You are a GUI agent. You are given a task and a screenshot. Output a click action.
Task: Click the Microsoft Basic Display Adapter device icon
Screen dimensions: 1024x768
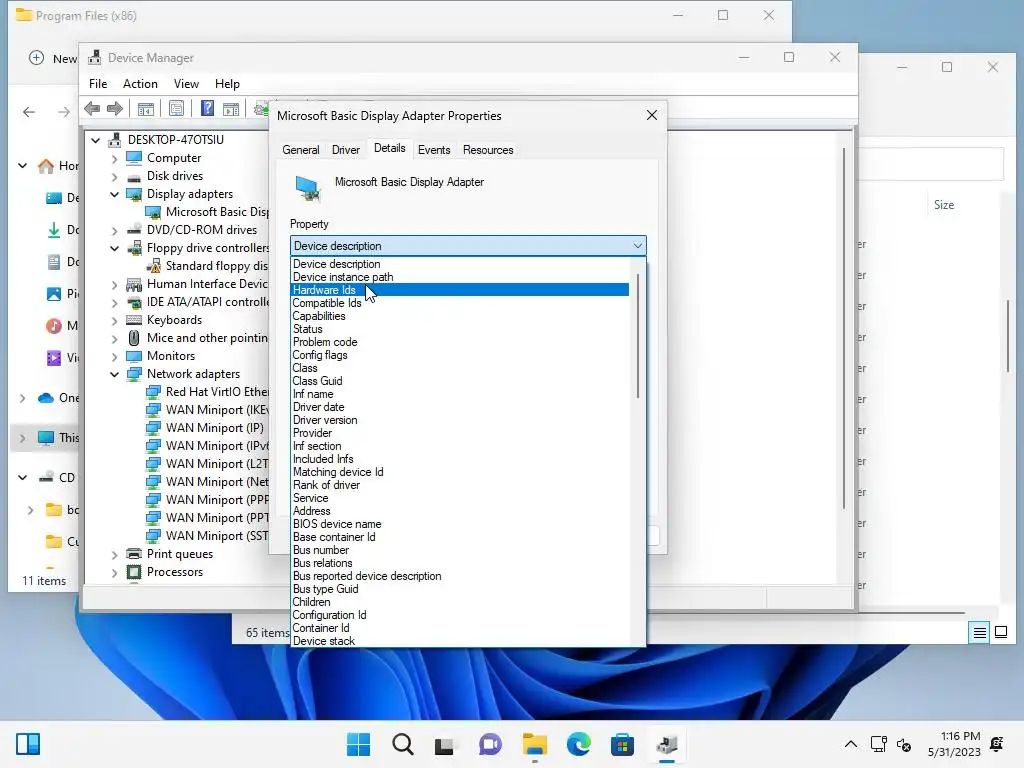pyautogui.click(x=308, y=188)
